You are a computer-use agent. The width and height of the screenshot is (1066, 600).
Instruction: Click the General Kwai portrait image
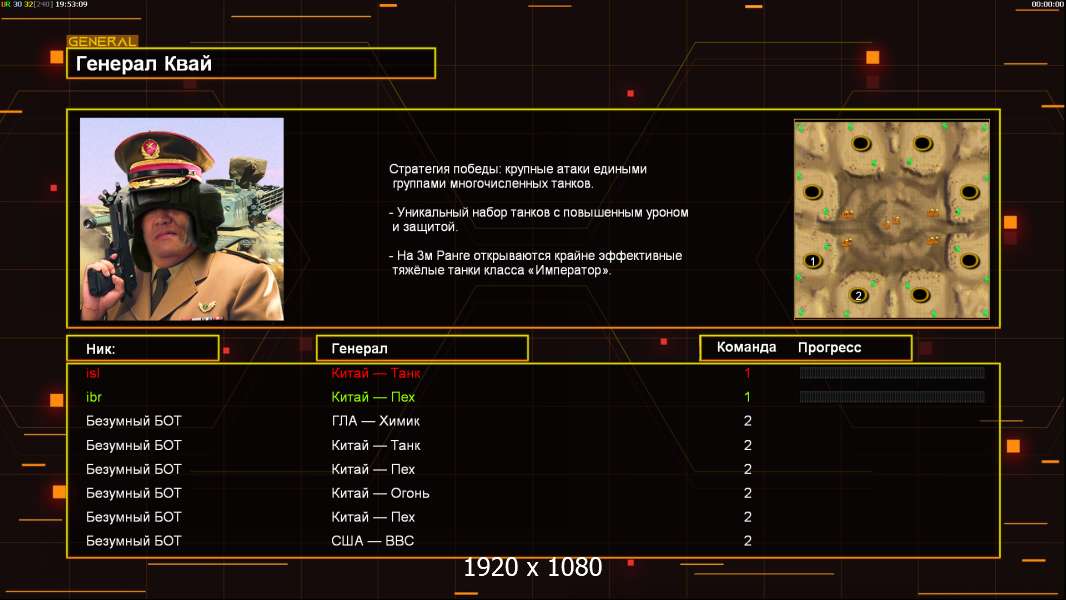point(182,219)
